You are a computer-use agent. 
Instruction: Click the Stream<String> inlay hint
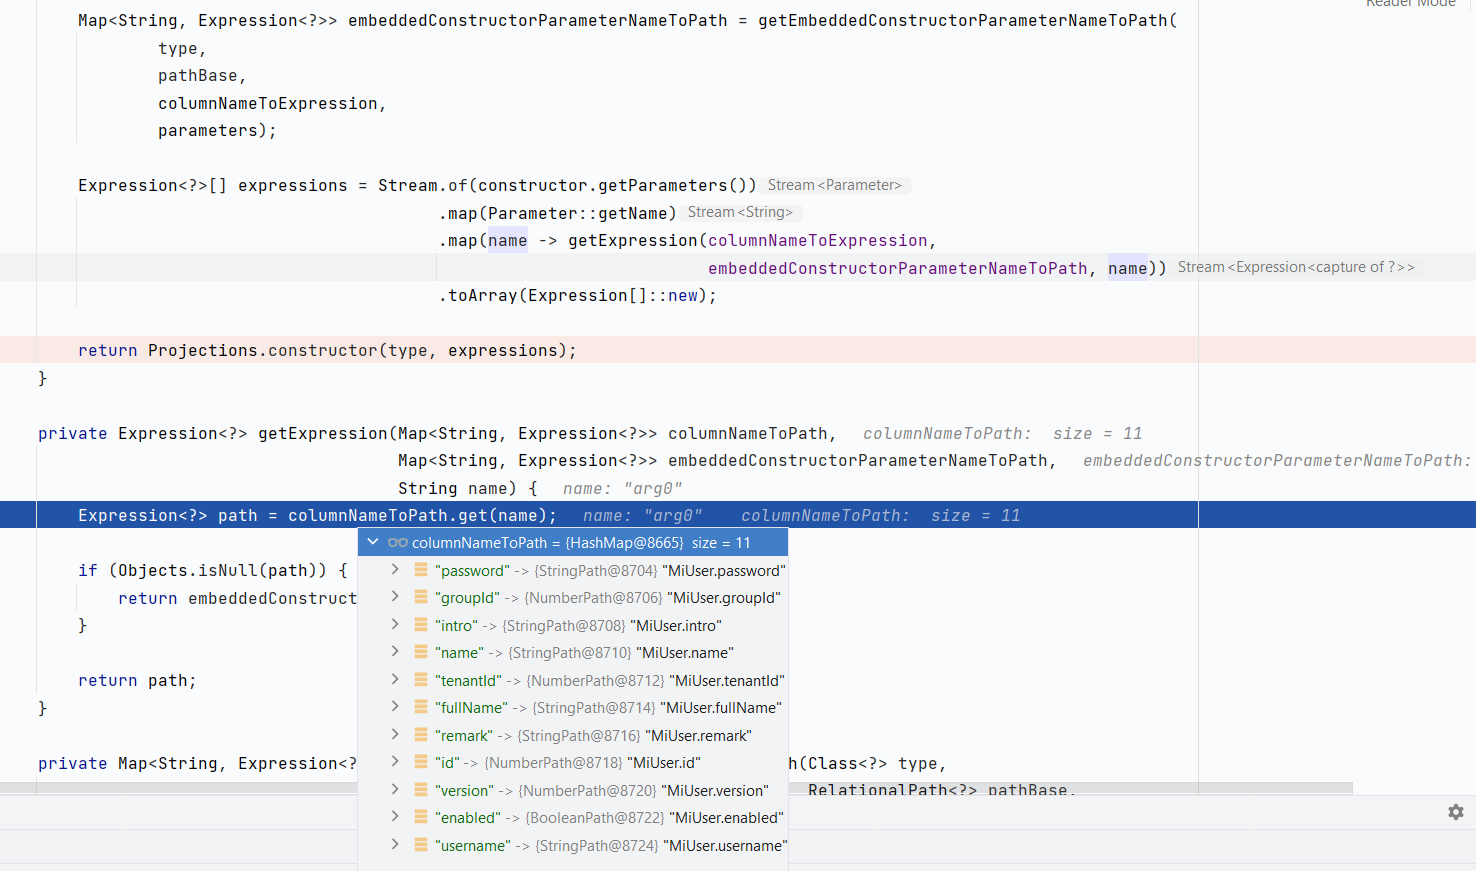pyautogui.click(x=741, y=212)
